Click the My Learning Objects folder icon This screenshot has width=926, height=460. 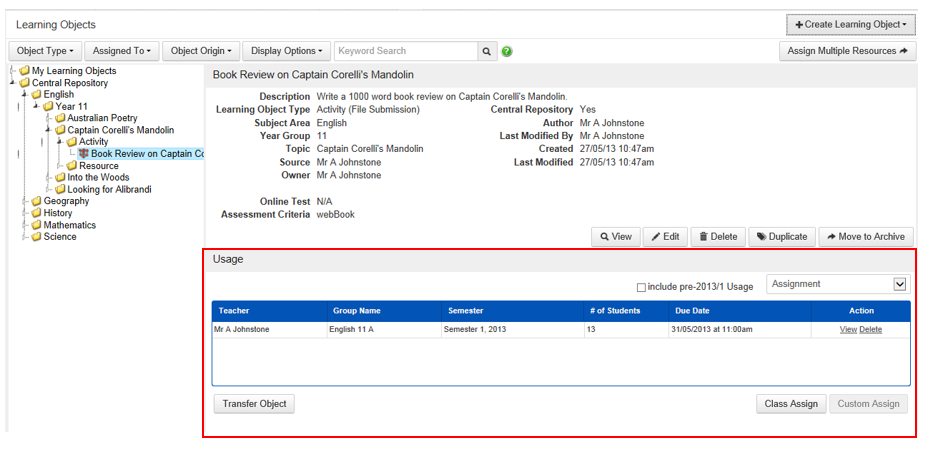[25, 71]
